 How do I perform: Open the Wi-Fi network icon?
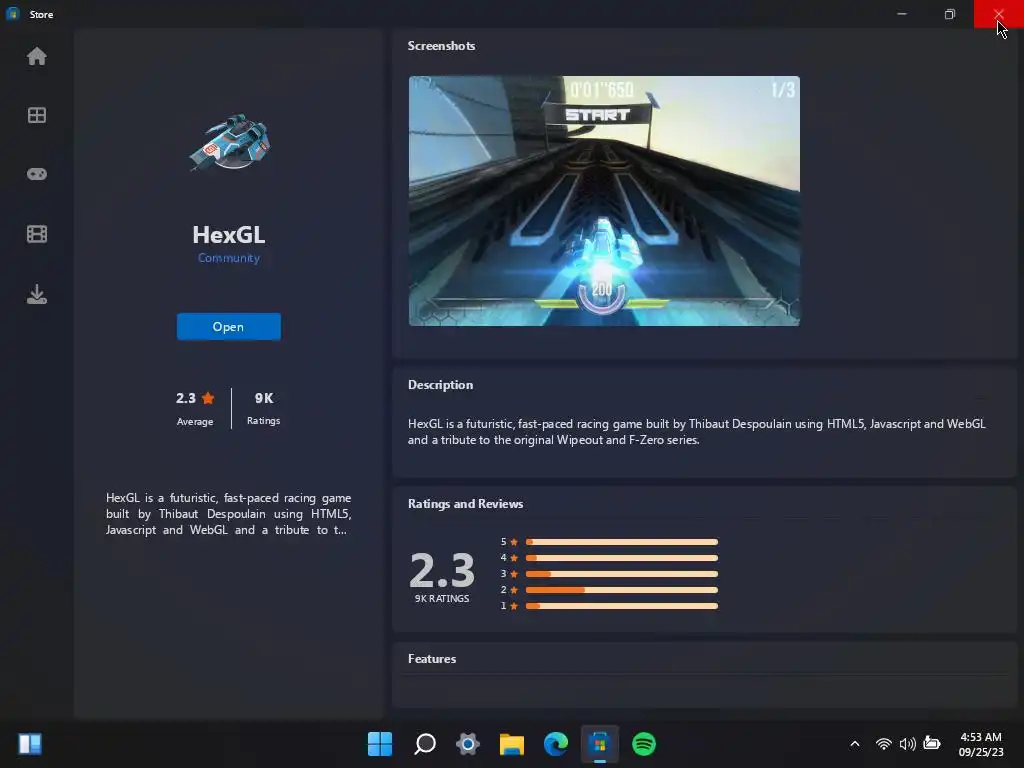tap(884, 744)
